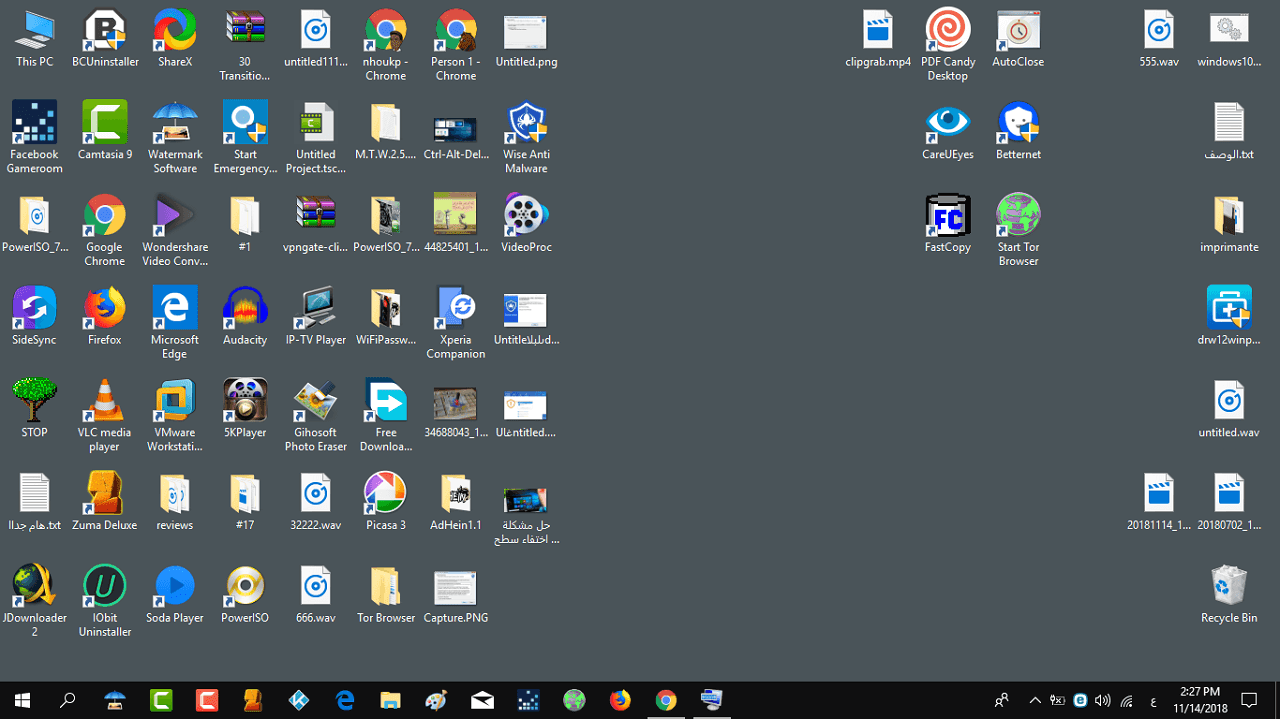Open the reviews folder
Screen dimensions: 1280x719
click(175, 503)
